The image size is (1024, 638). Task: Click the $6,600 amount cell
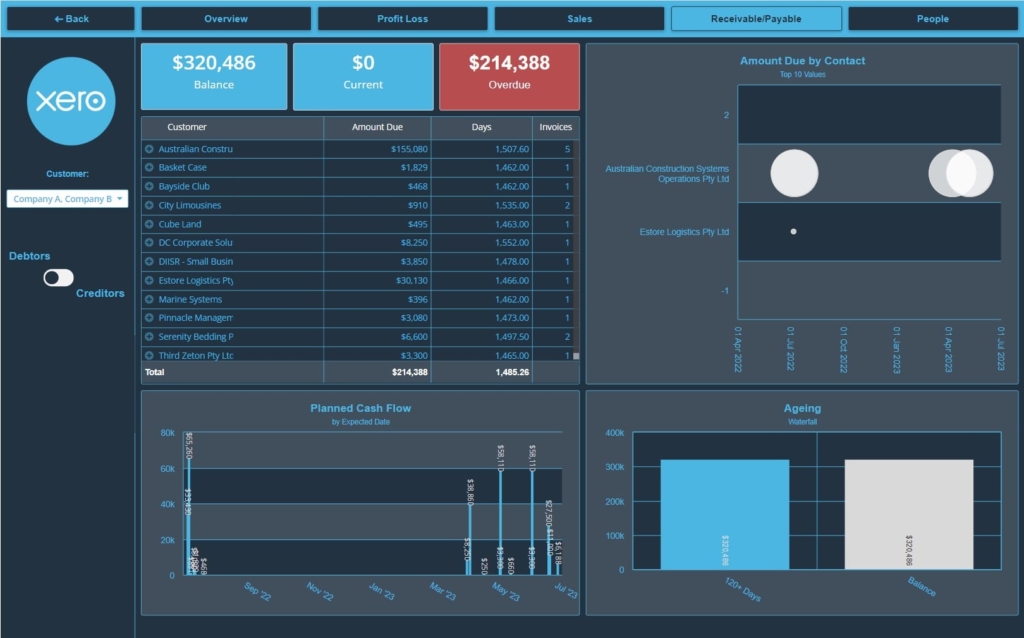414,336
